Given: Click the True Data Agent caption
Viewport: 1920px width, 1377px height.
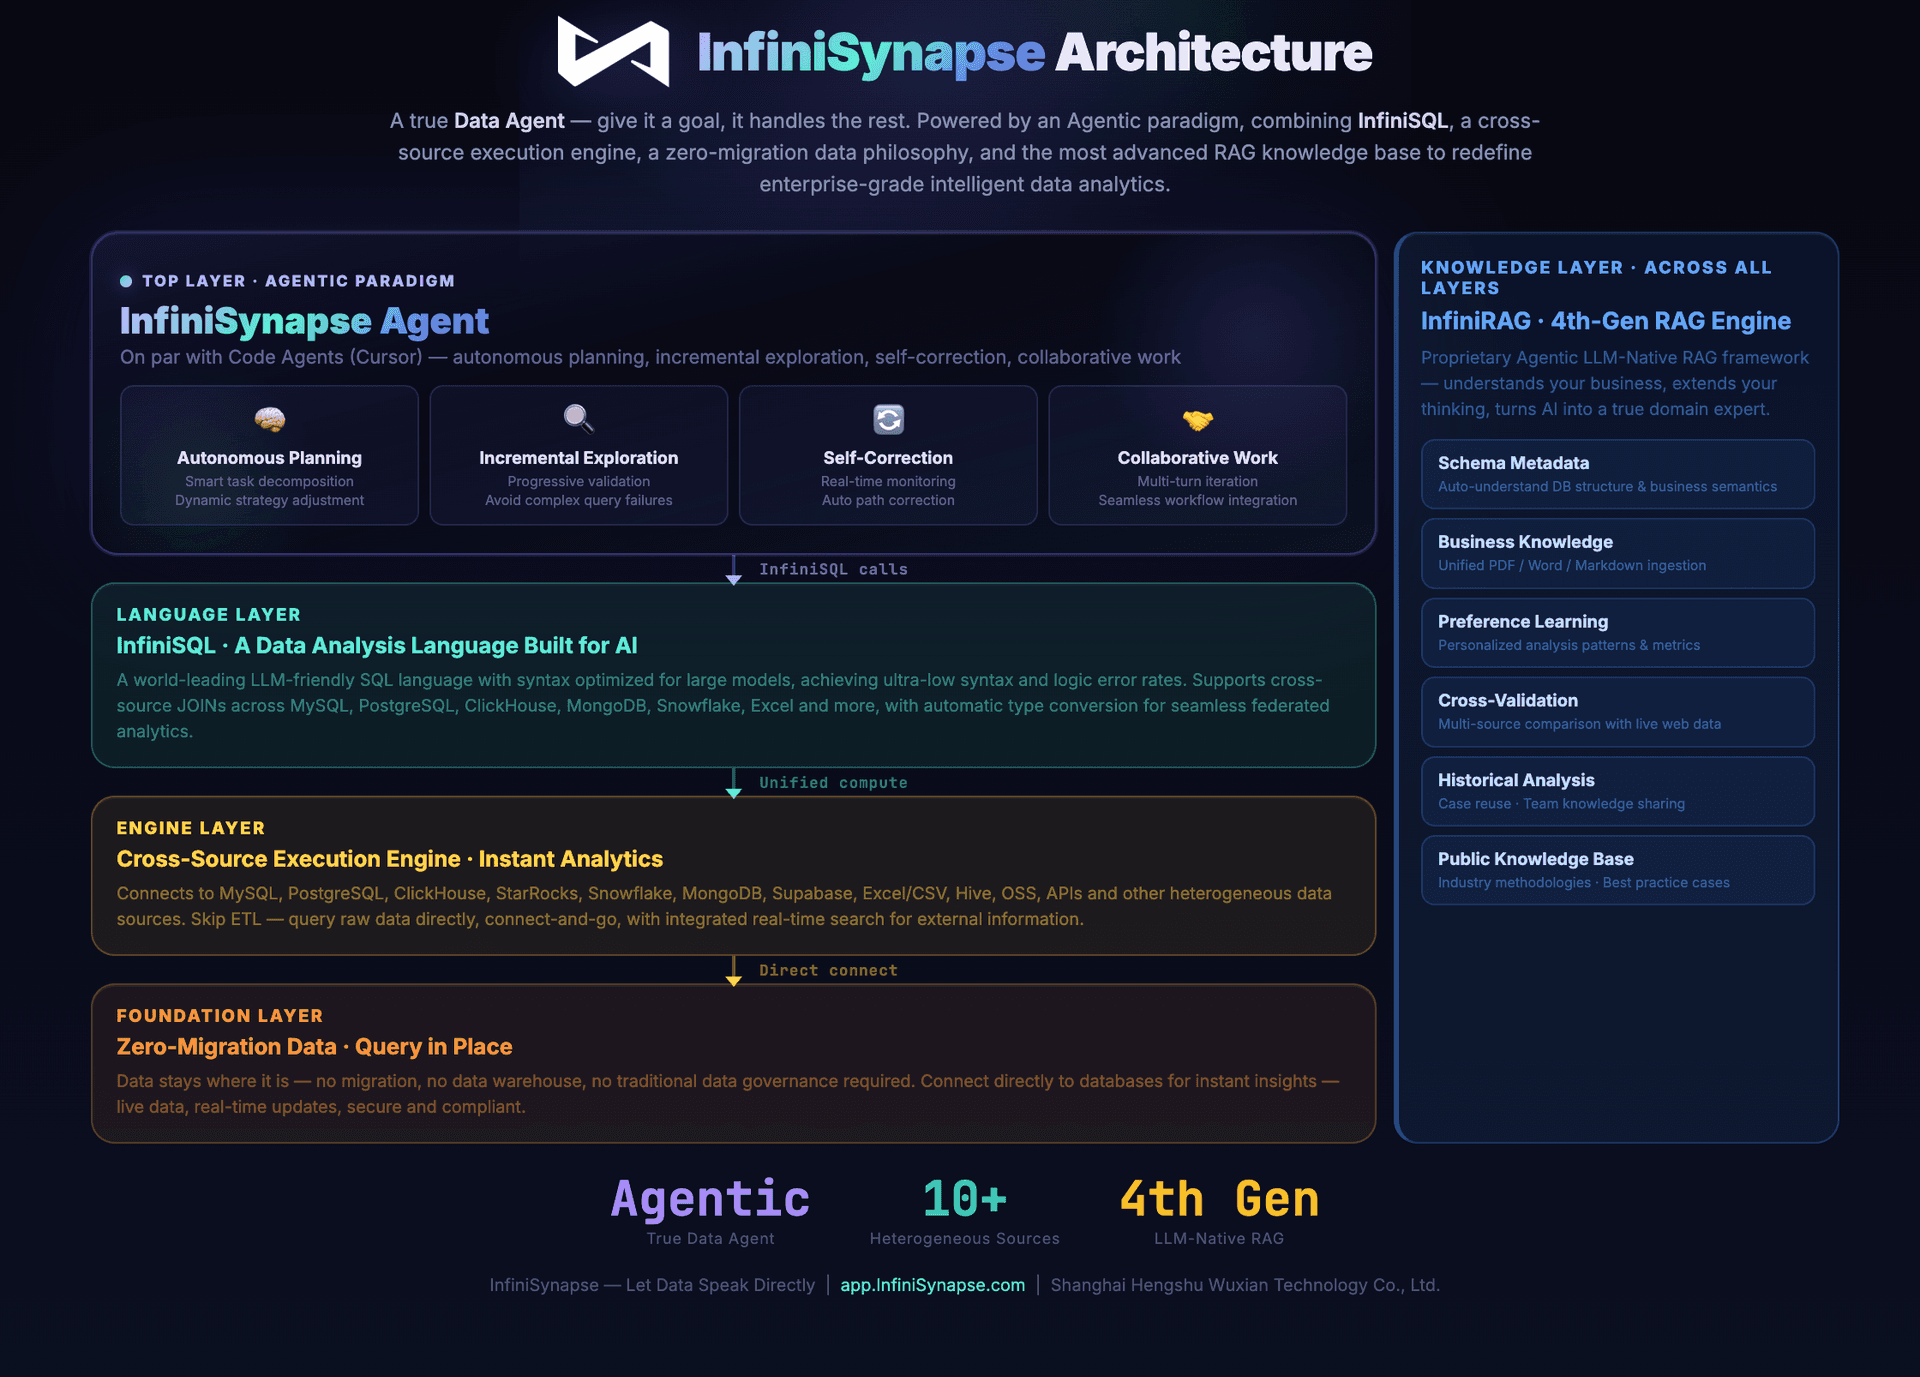Looking at the screenshot, I should [x=710, y=1239].
